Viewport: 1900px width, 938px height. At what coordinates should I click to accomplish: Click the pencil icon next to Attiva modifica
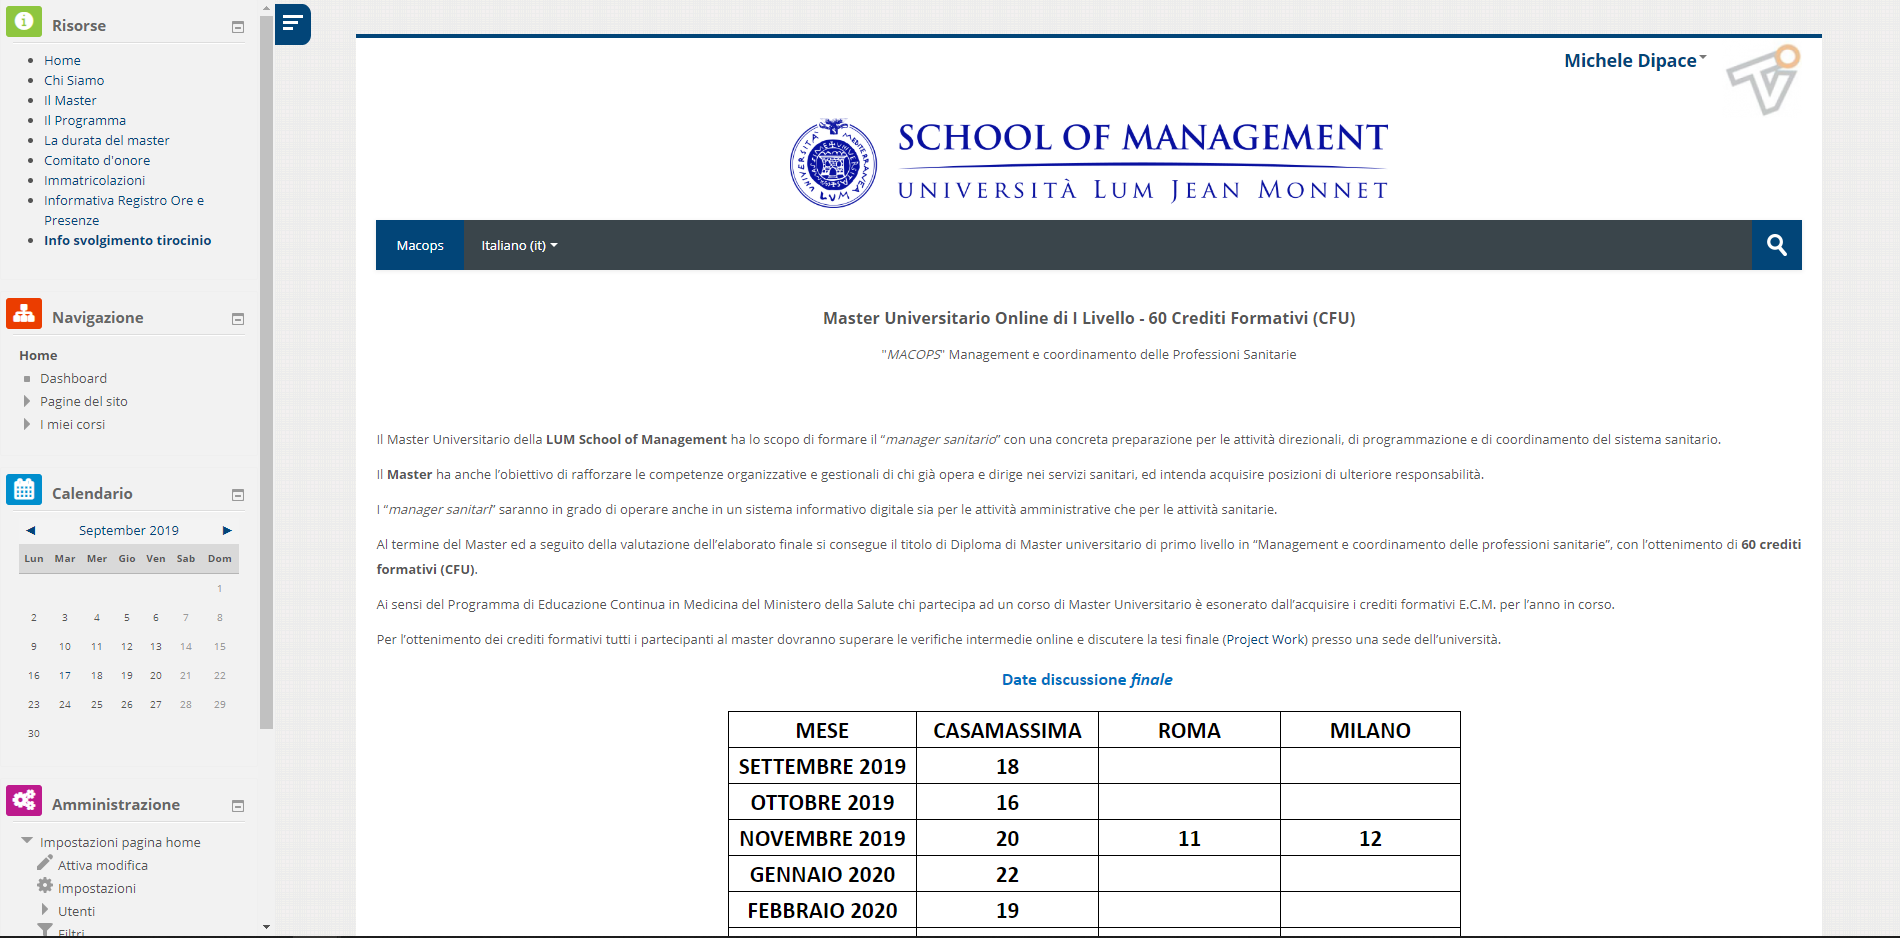pos(45,862)
